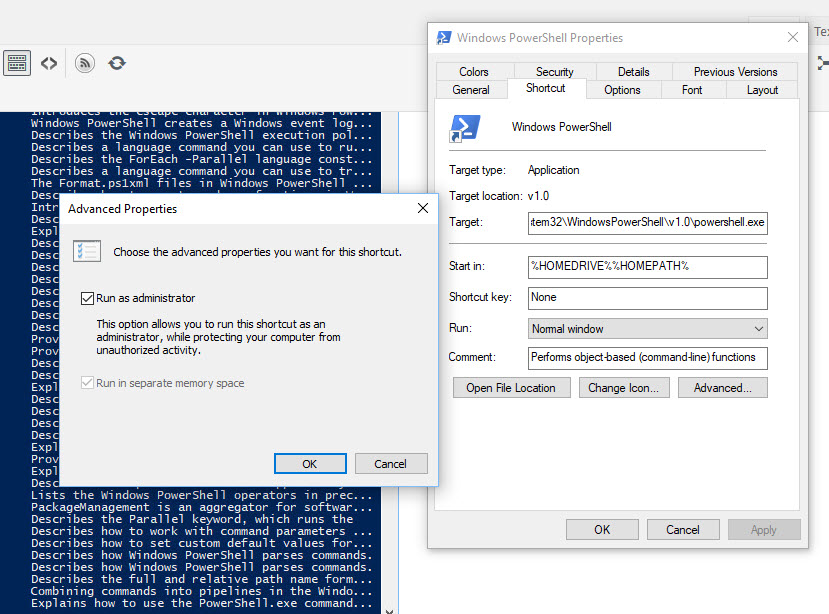Open the Previous Versions tab
Screen dimensions: 829x614
point(735,71)
